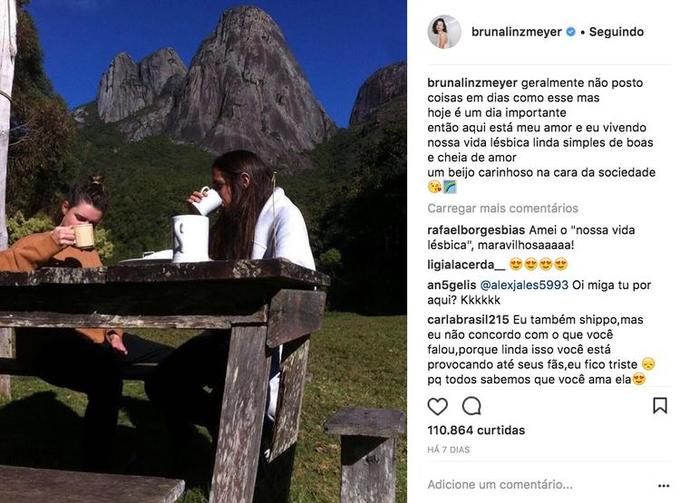Visit carlabrasil215 commenter profile
Viewport: 680px width, 503px height.
(468, 320)
